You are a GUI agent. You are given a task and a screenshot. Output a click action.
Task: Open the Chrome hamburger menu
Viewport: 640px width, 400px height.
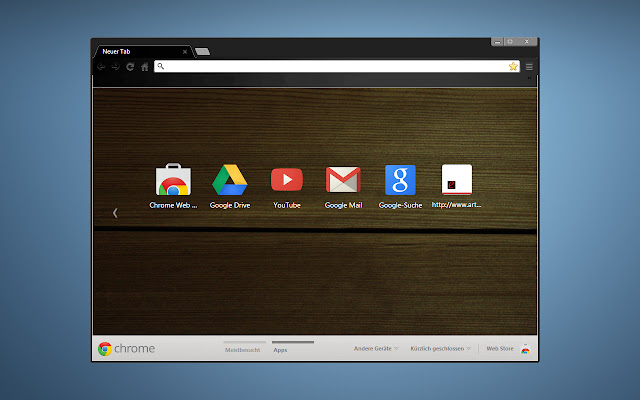coord(529,67)
